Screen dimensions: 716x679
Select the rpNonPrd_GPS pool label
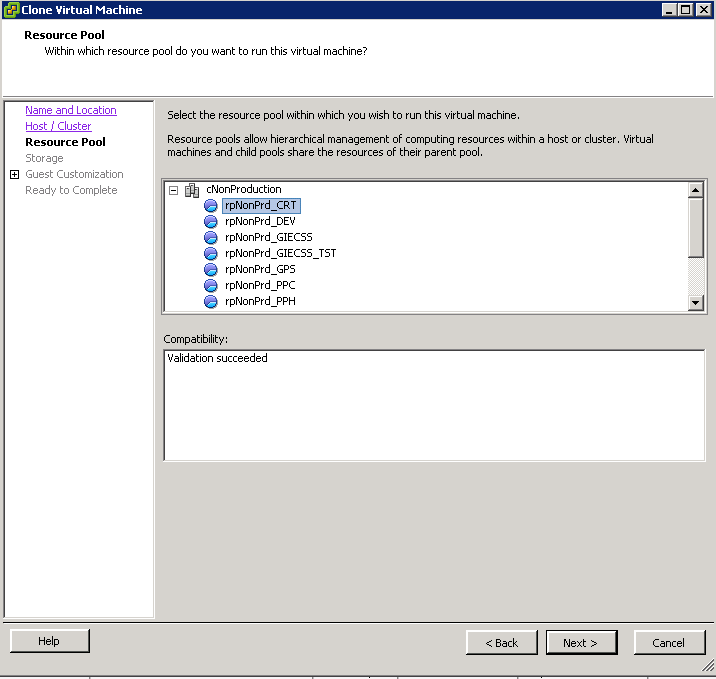[x=260, y=269]
